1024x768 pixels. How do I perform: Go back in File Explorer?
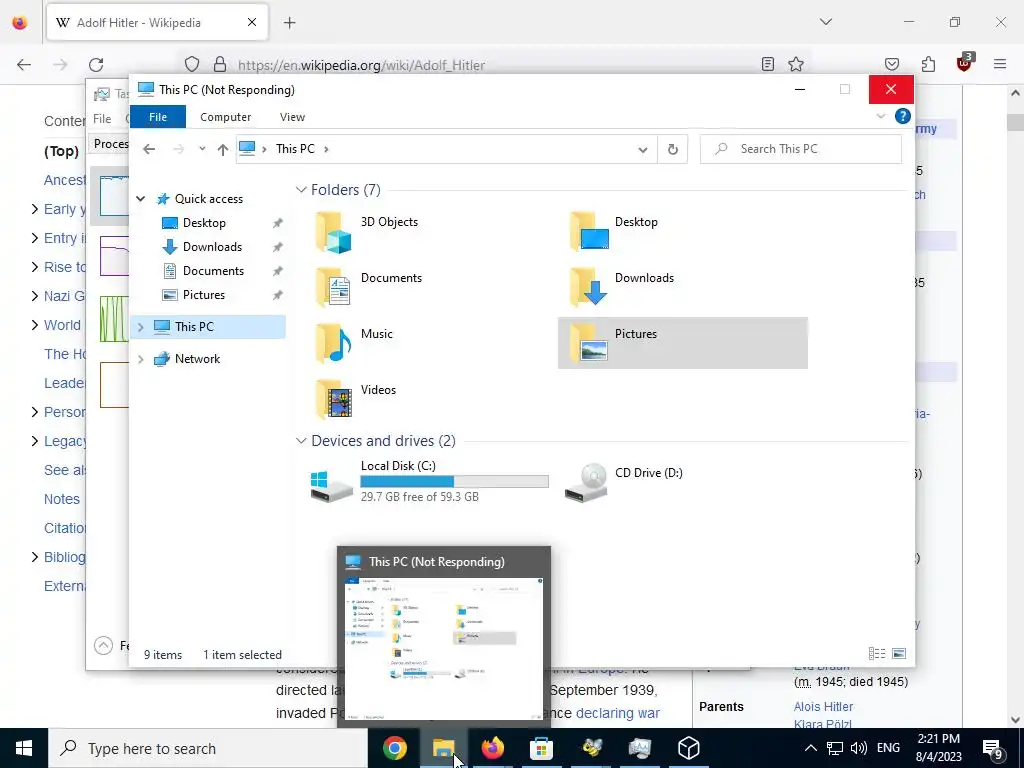(149, 150)
